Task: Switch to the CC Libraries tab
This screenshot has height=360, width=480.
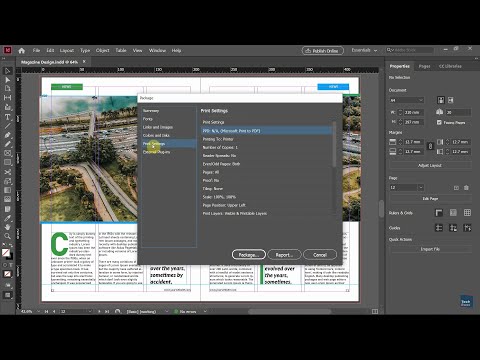Action: click(450, 66)
